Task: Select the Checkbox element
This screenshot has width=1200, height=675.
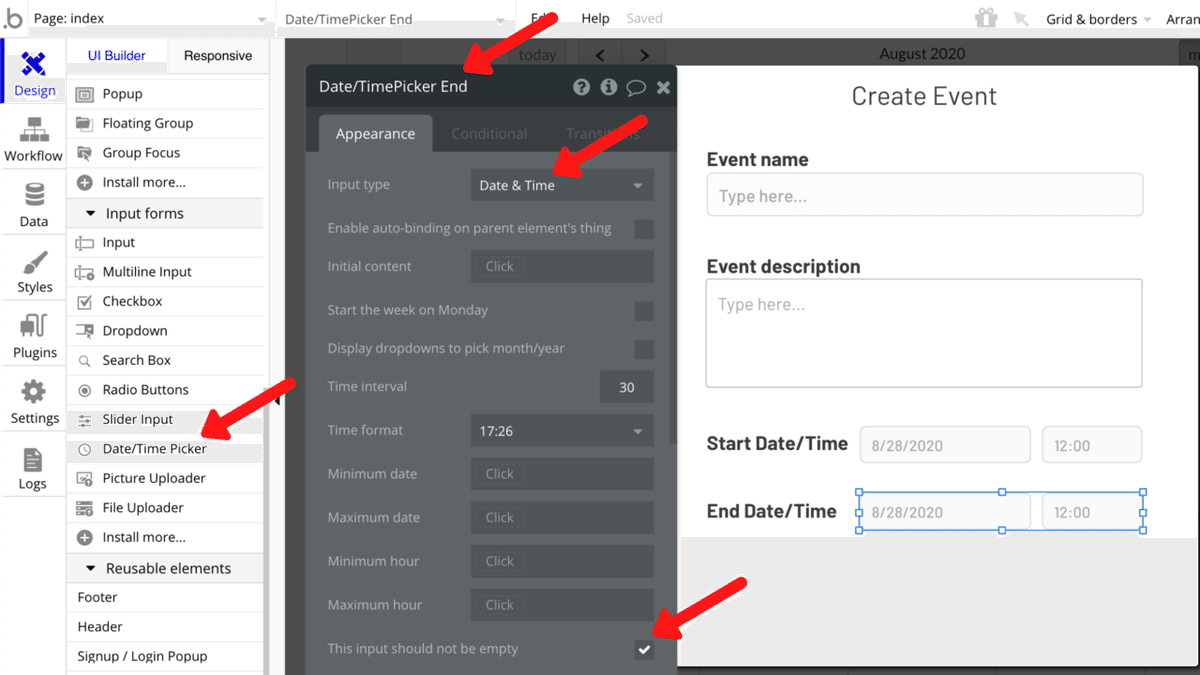Action: coord(166,301)
